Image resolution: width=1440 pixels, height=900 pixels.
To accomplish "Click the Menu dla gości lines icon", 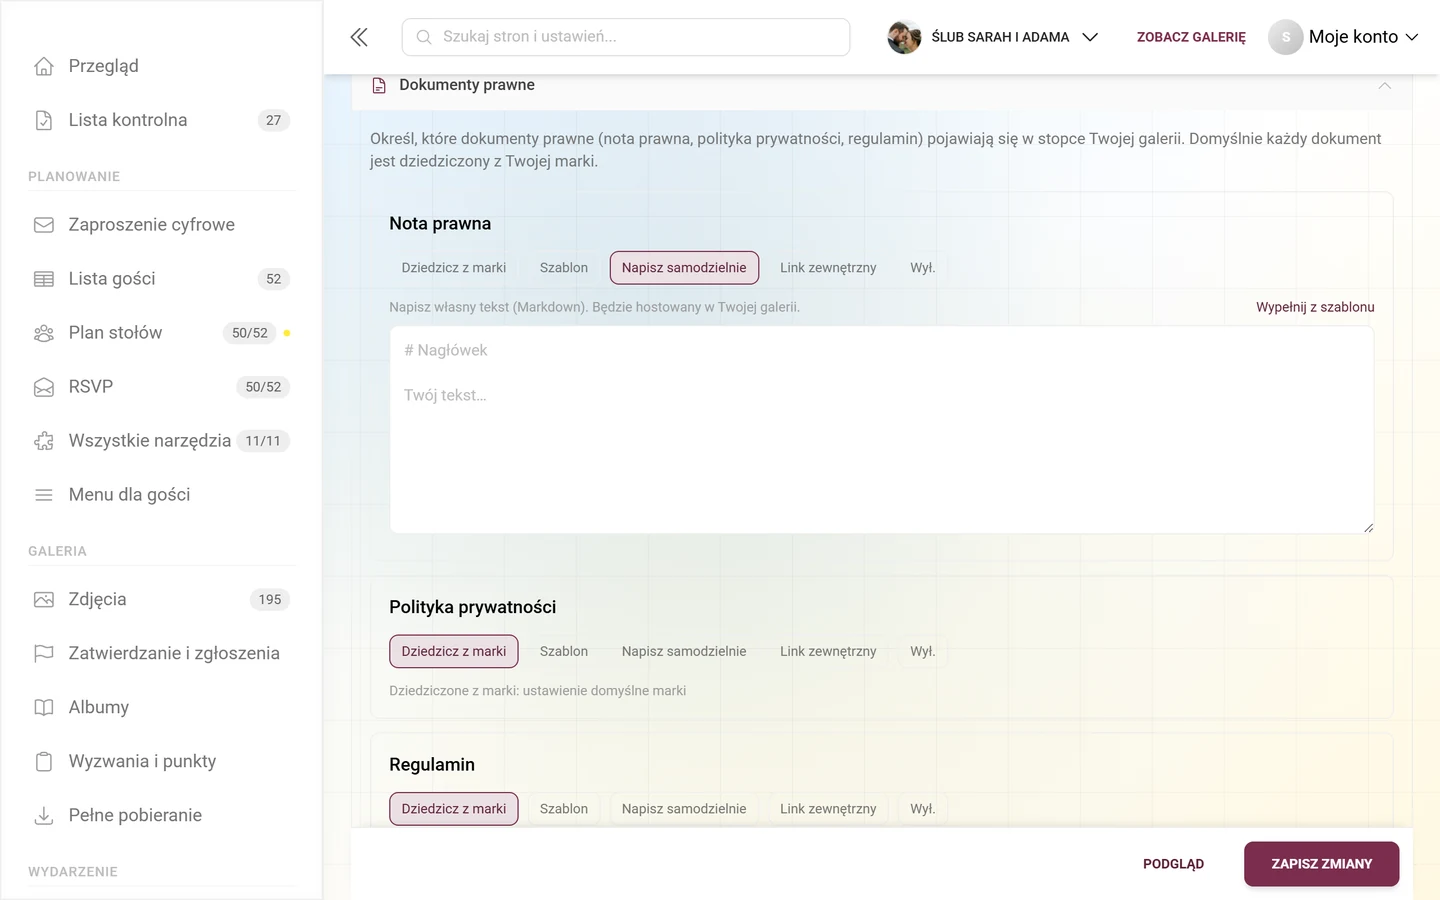I will point(44,495).
